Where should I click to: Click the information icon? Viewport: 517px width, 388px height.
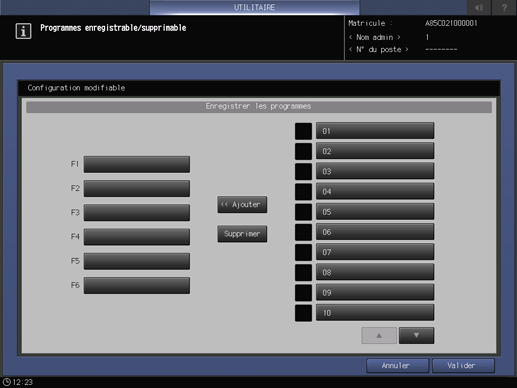23,31
